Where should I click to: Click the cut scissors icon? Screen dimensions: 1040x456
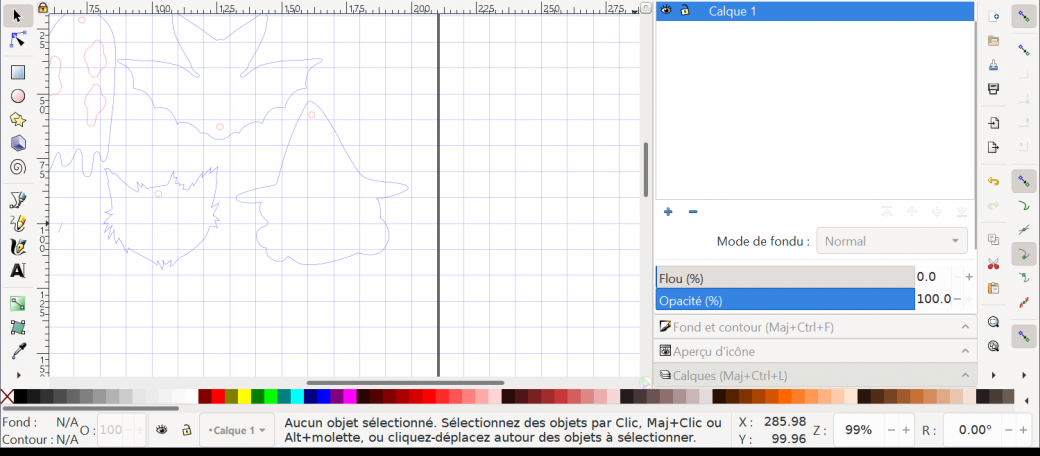click(993, 264)
